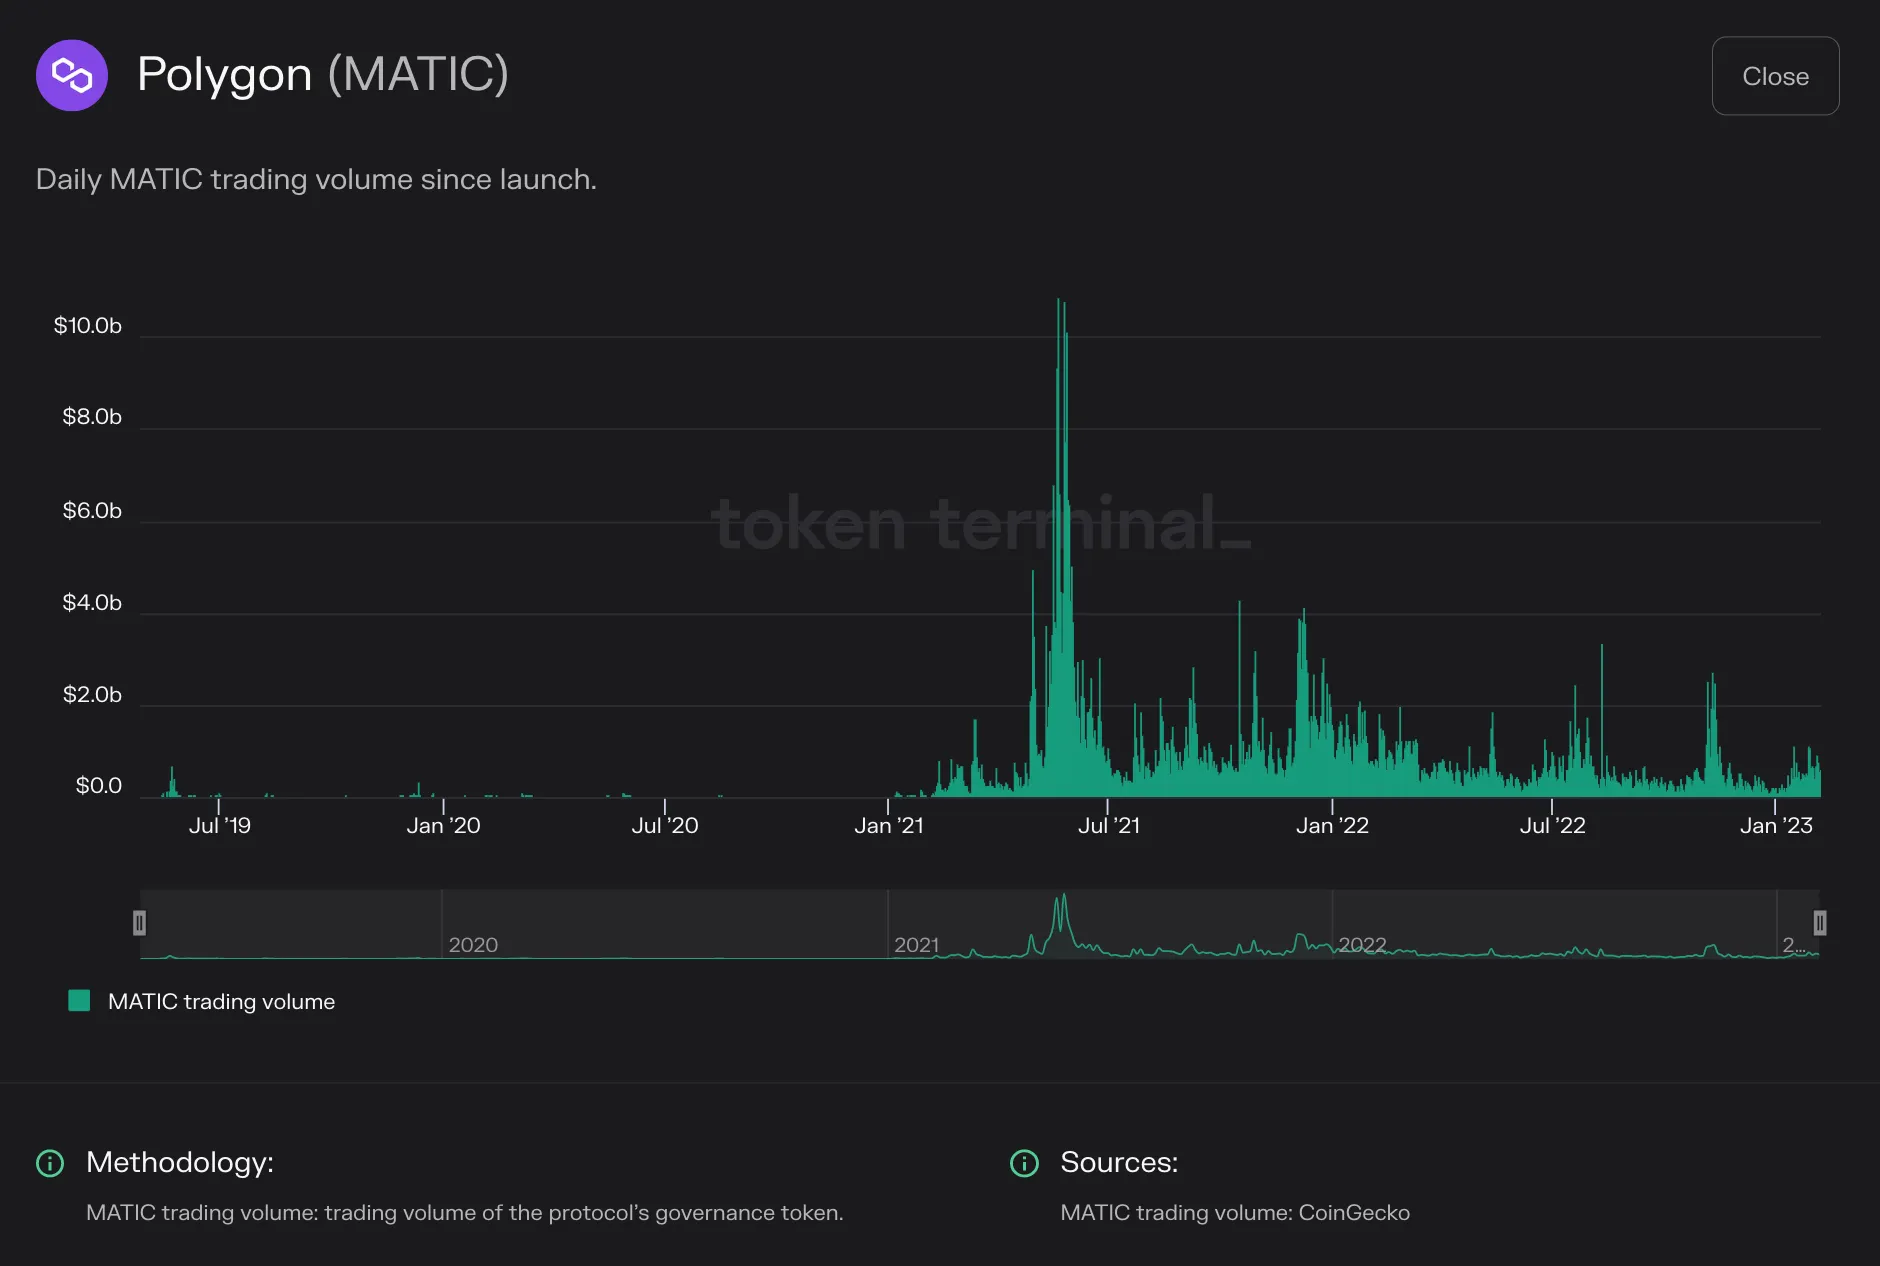This screenshot has height=1266, width=1880.
Task: Click the Methodology info icon
Action: (50, 1163)
